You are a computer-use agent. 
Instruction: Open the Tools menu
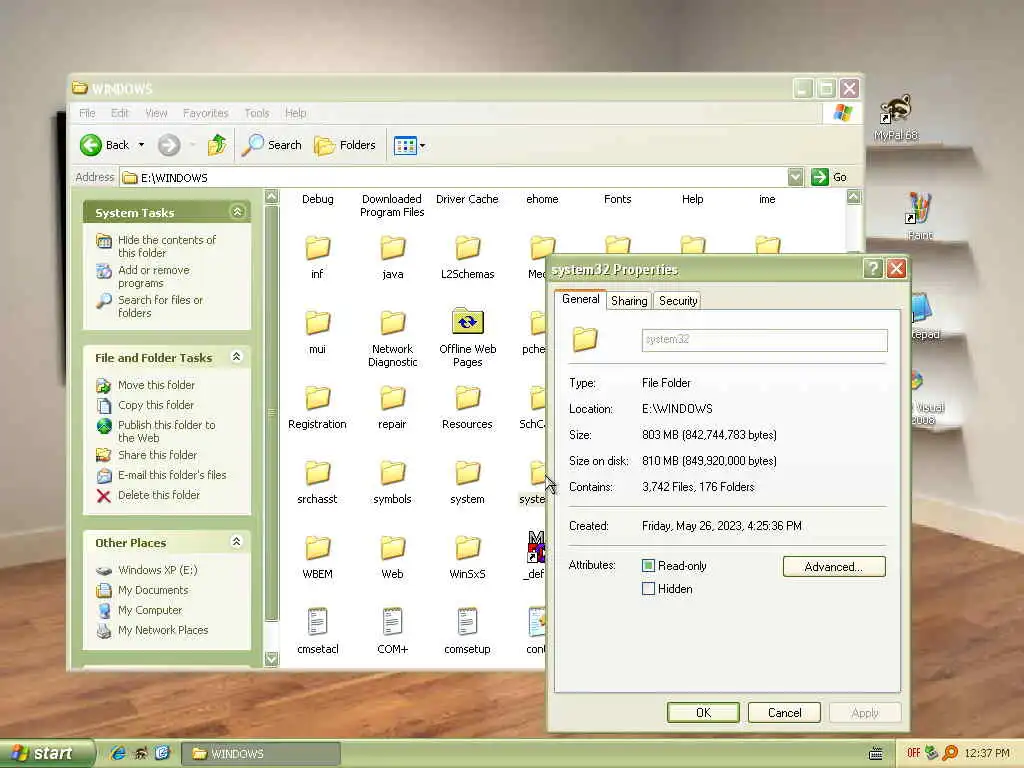coord(257,113)
